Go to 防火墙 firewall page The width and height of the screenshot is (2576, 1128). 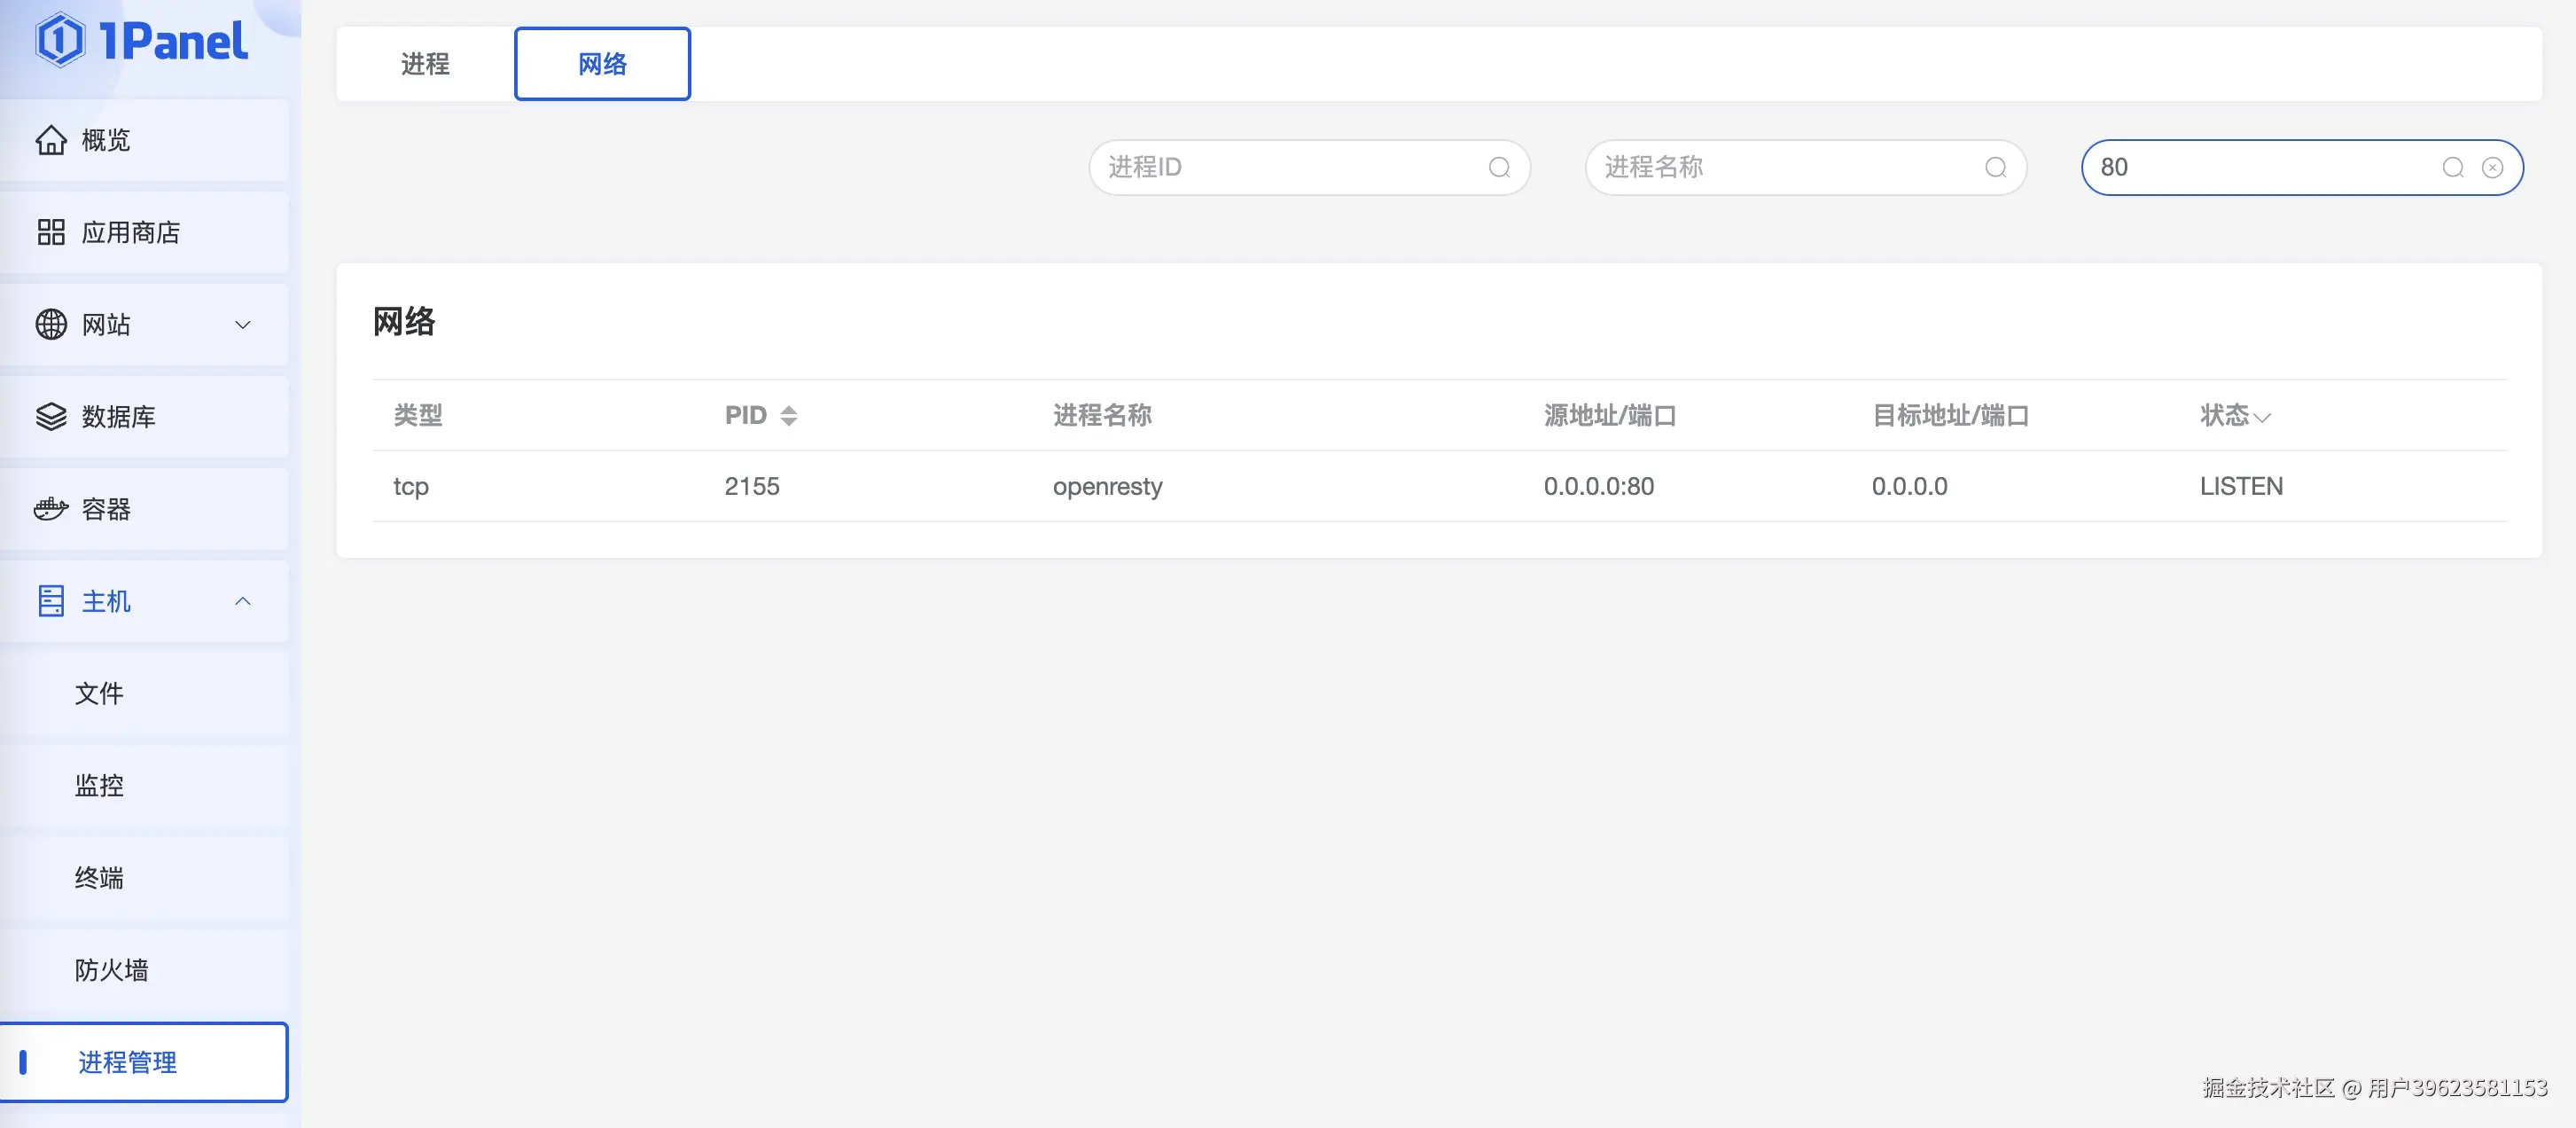[112, 970]
